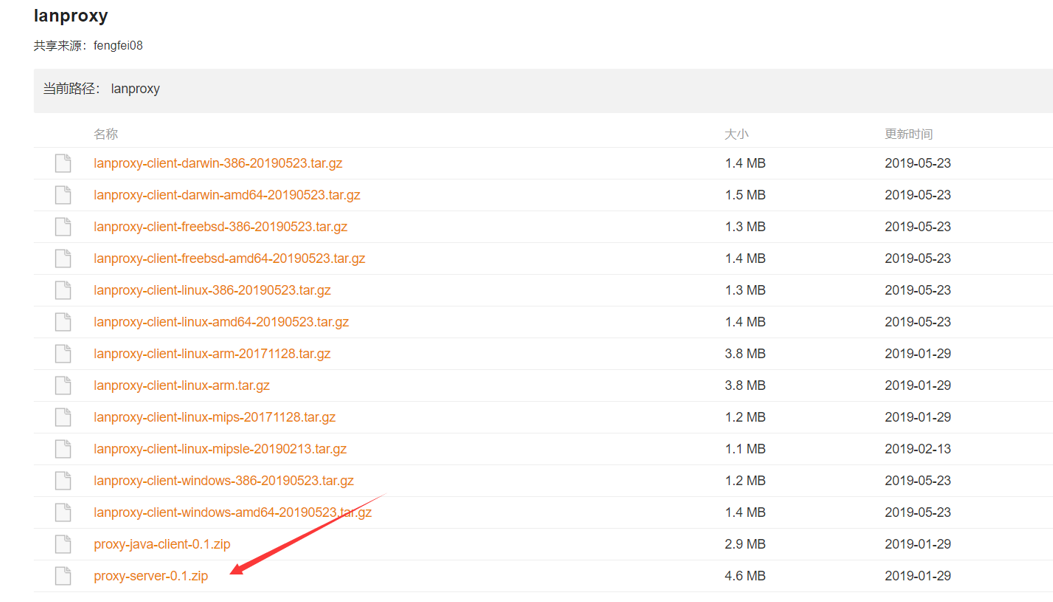Click file icon beside lanproxy-client-freebsd-386-20190523.tar.gz
Viewport: 1053px width, 602px height.
click(x=63, y=226)
